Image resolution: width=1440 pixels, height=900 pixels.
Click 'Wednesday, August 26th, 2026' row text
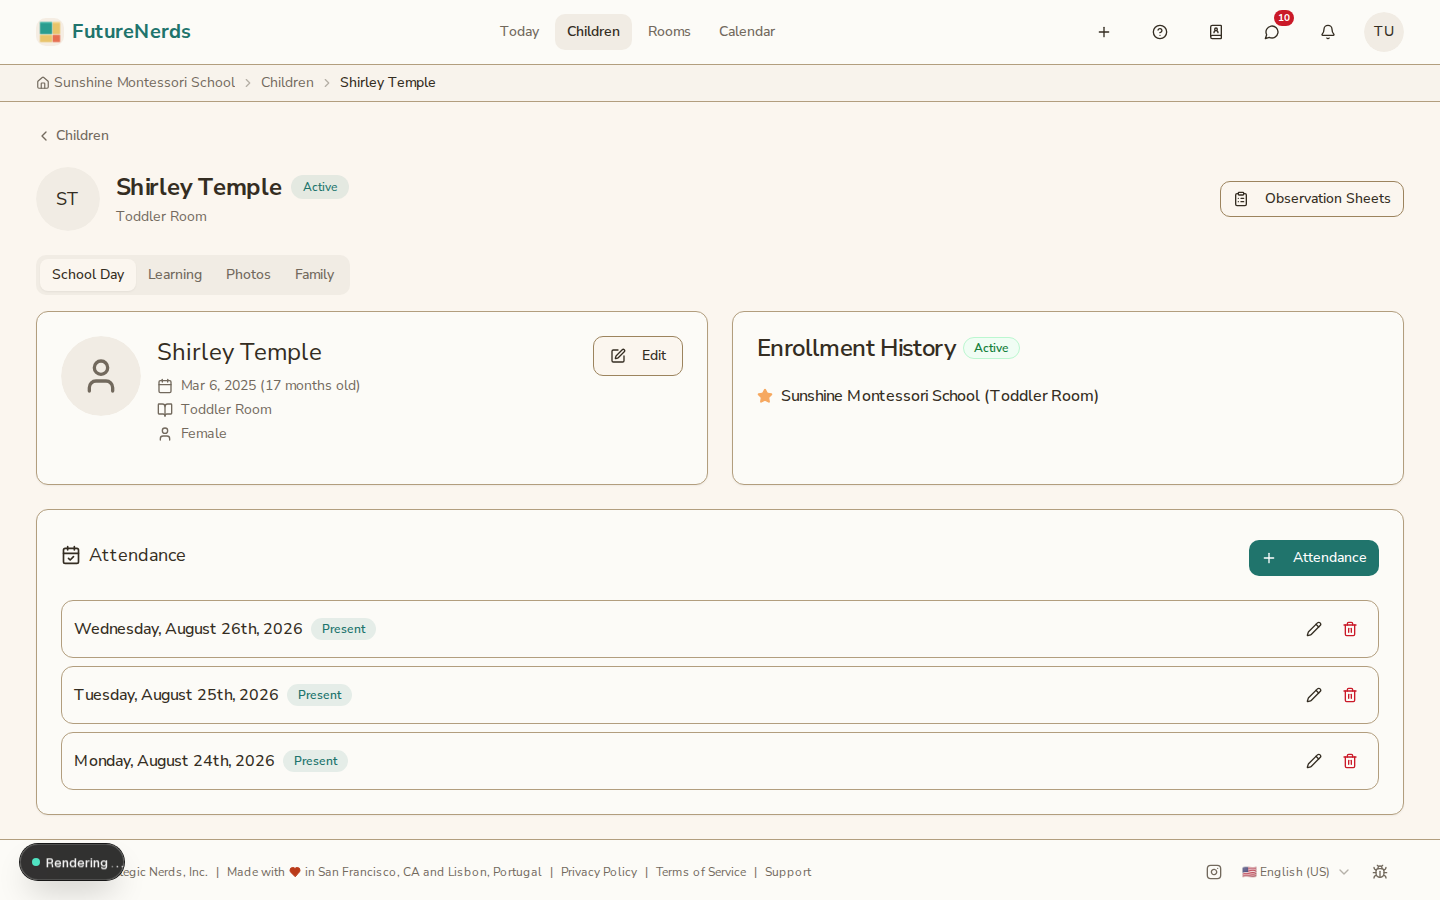point(188,629)
